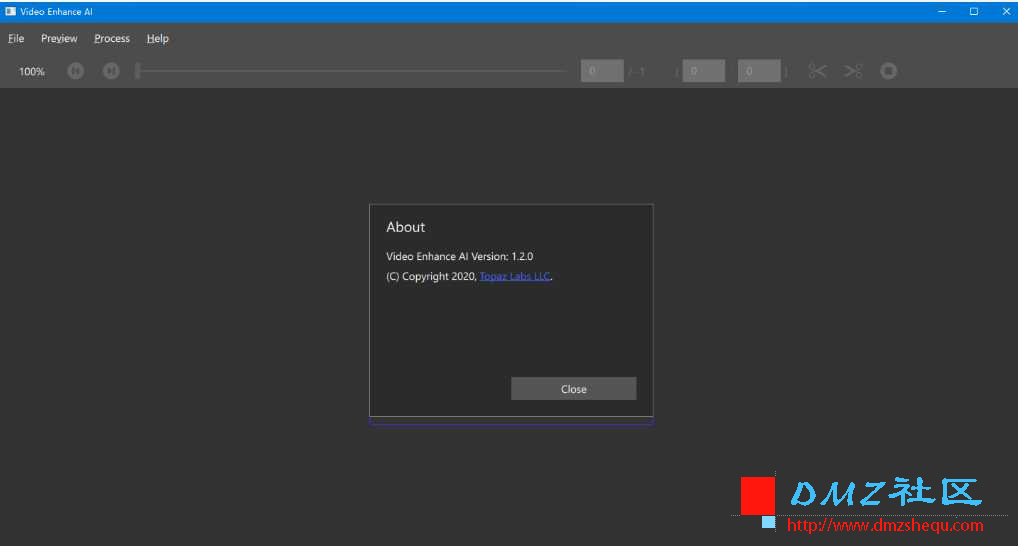Click the second scissors cut icon
This screenshot has height=546, width=1018.
(x=853, y=71)
